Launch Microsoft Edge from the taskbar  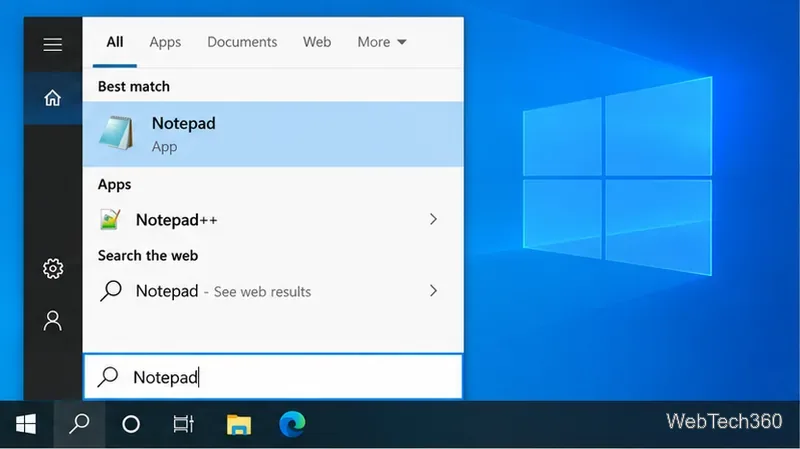click(292, 423)
